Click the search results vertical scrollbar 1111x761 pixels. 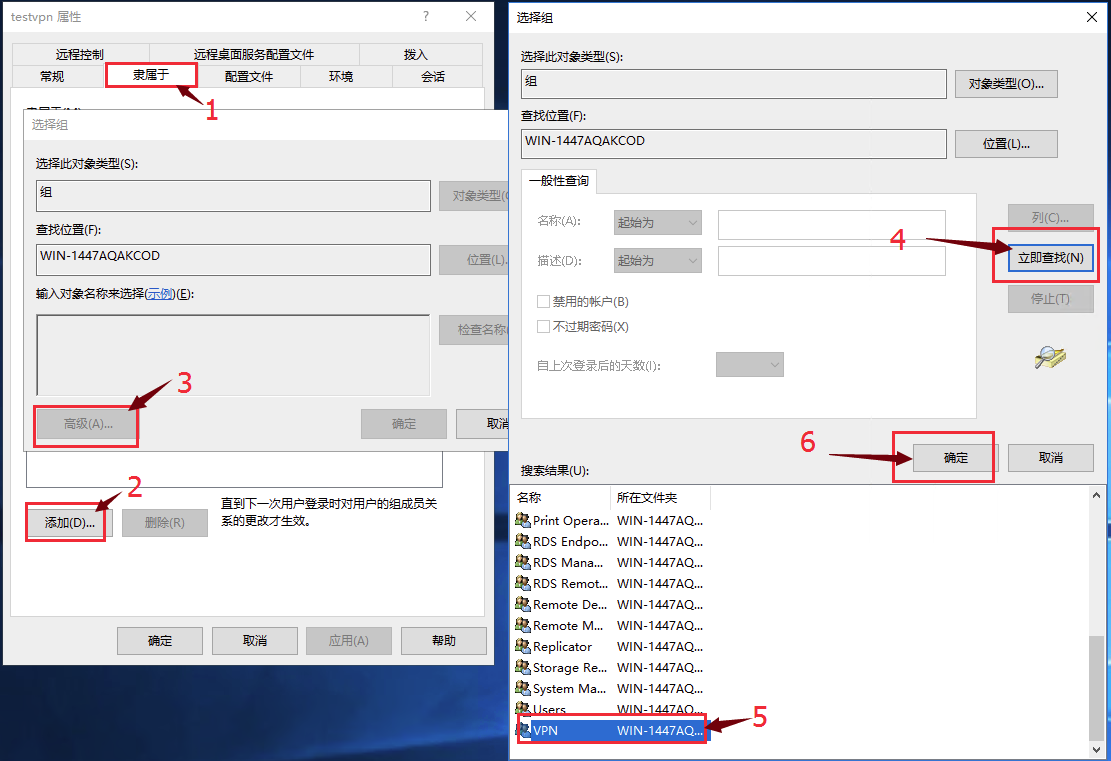(1098, 680)
